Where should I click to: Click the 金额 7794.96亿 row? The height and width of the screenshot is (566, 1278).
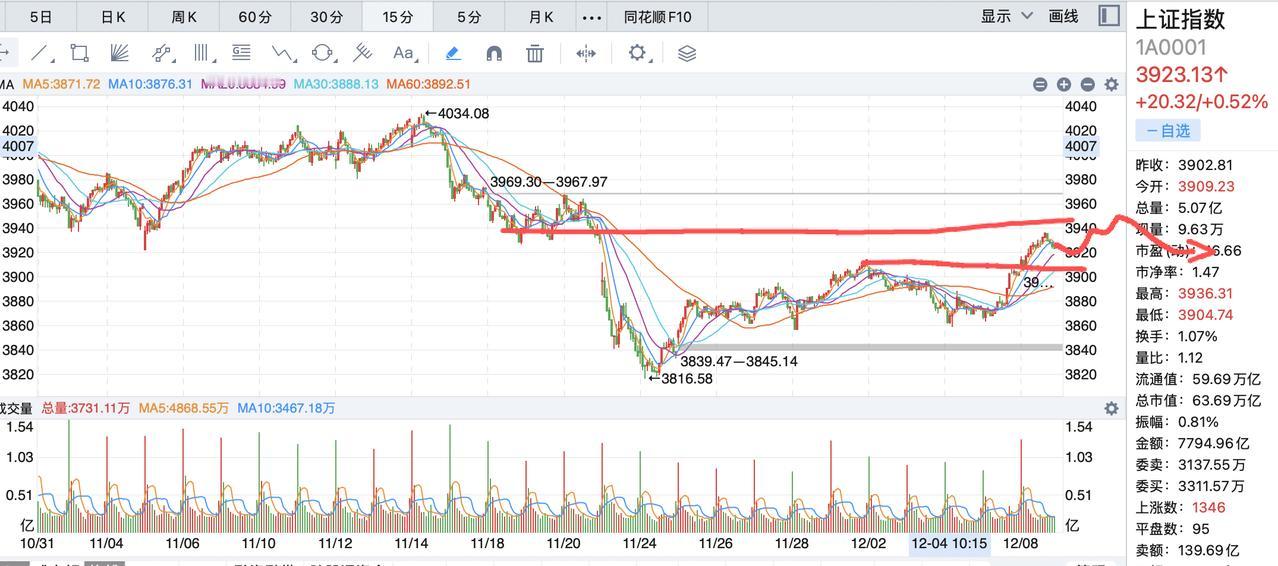(1192, 442)
